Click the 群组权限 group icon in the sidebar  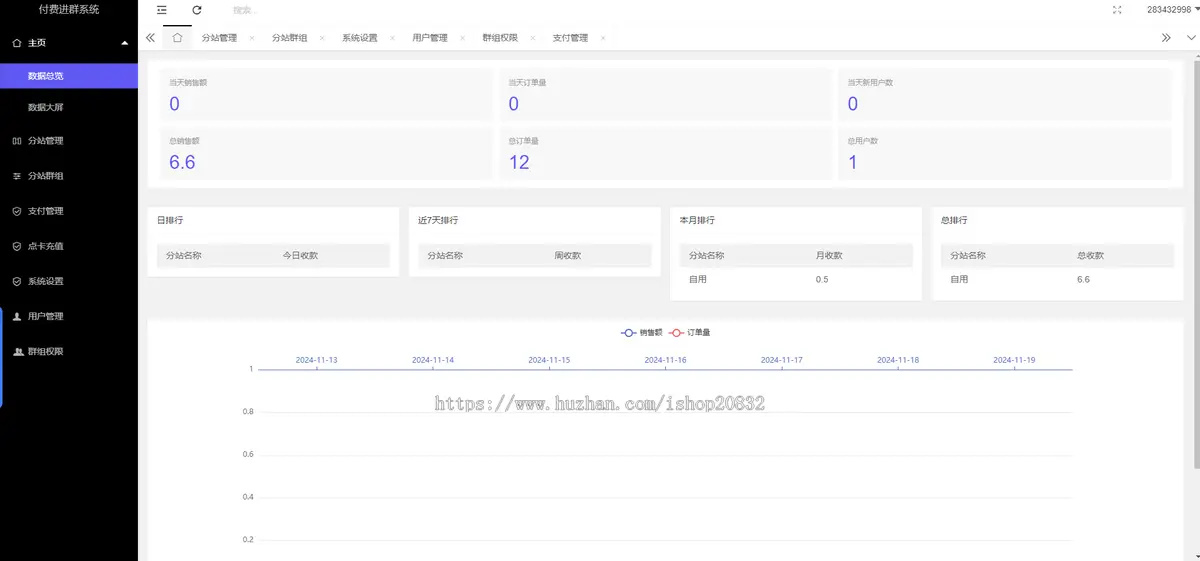click(x=17, y=351)
